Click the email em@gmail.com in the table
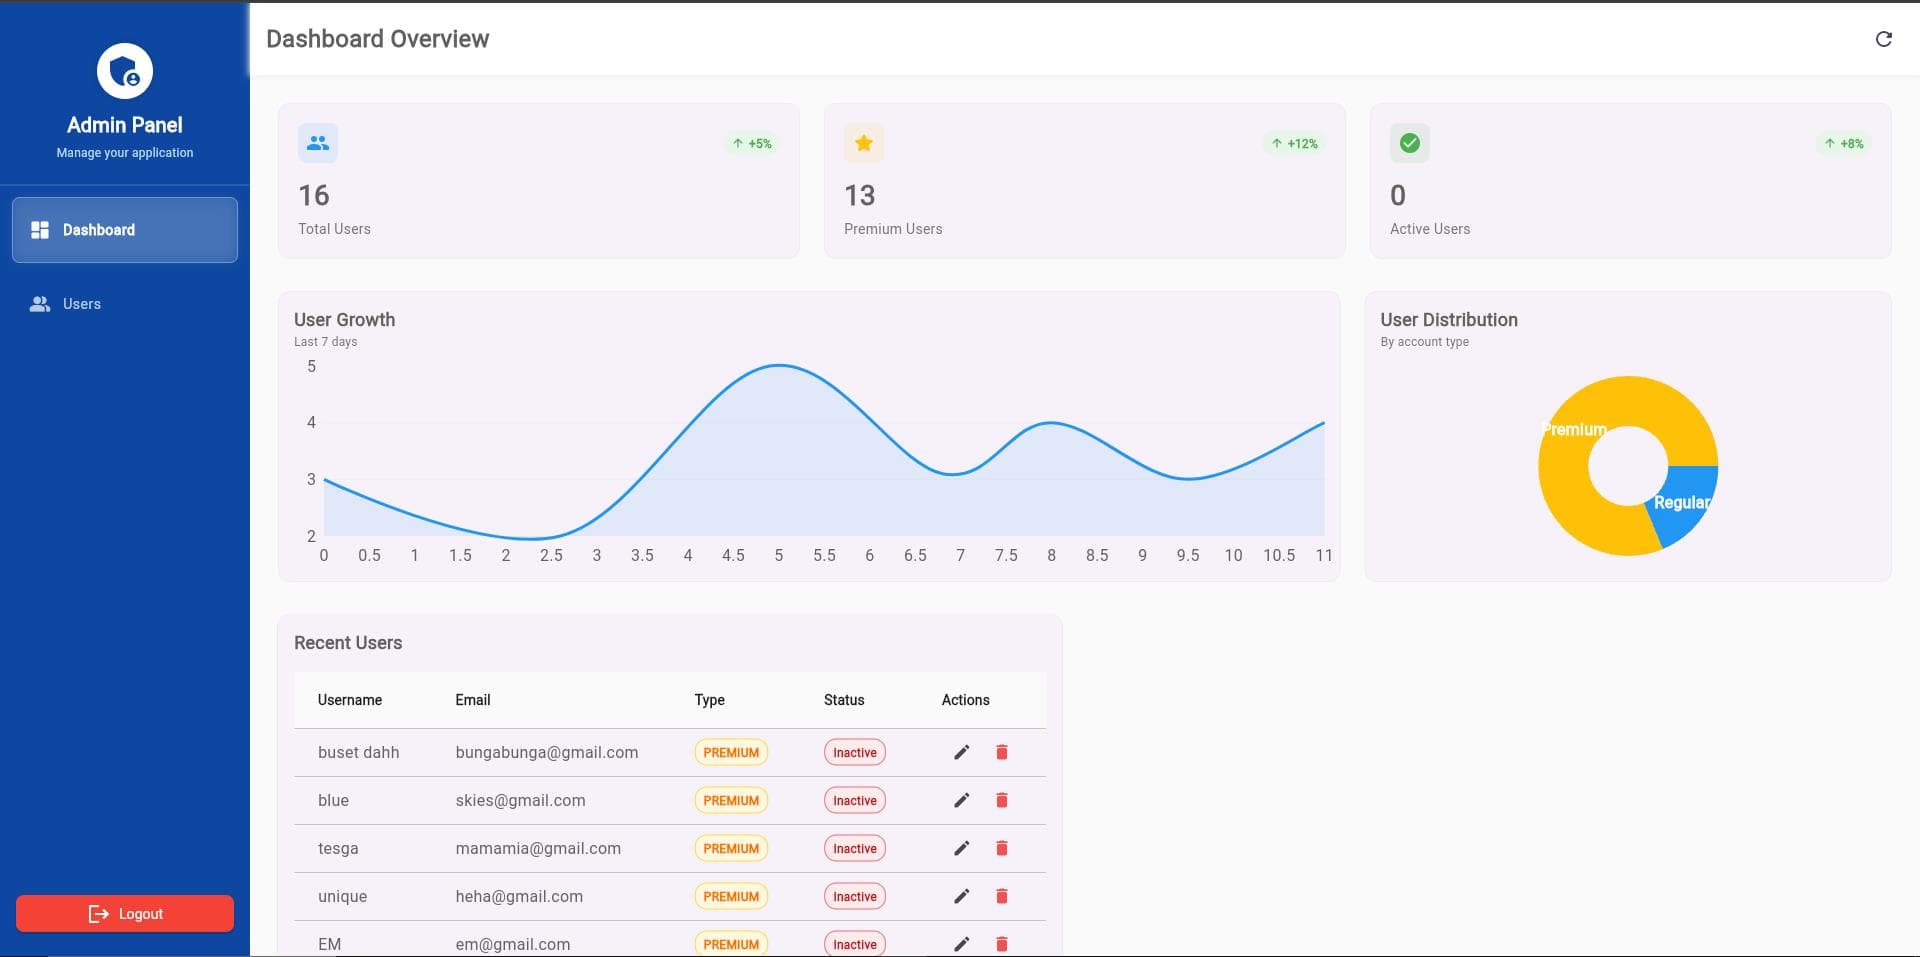Image resolution: width=1920 pixels, height=957 pixels. (x=512, y=943)
